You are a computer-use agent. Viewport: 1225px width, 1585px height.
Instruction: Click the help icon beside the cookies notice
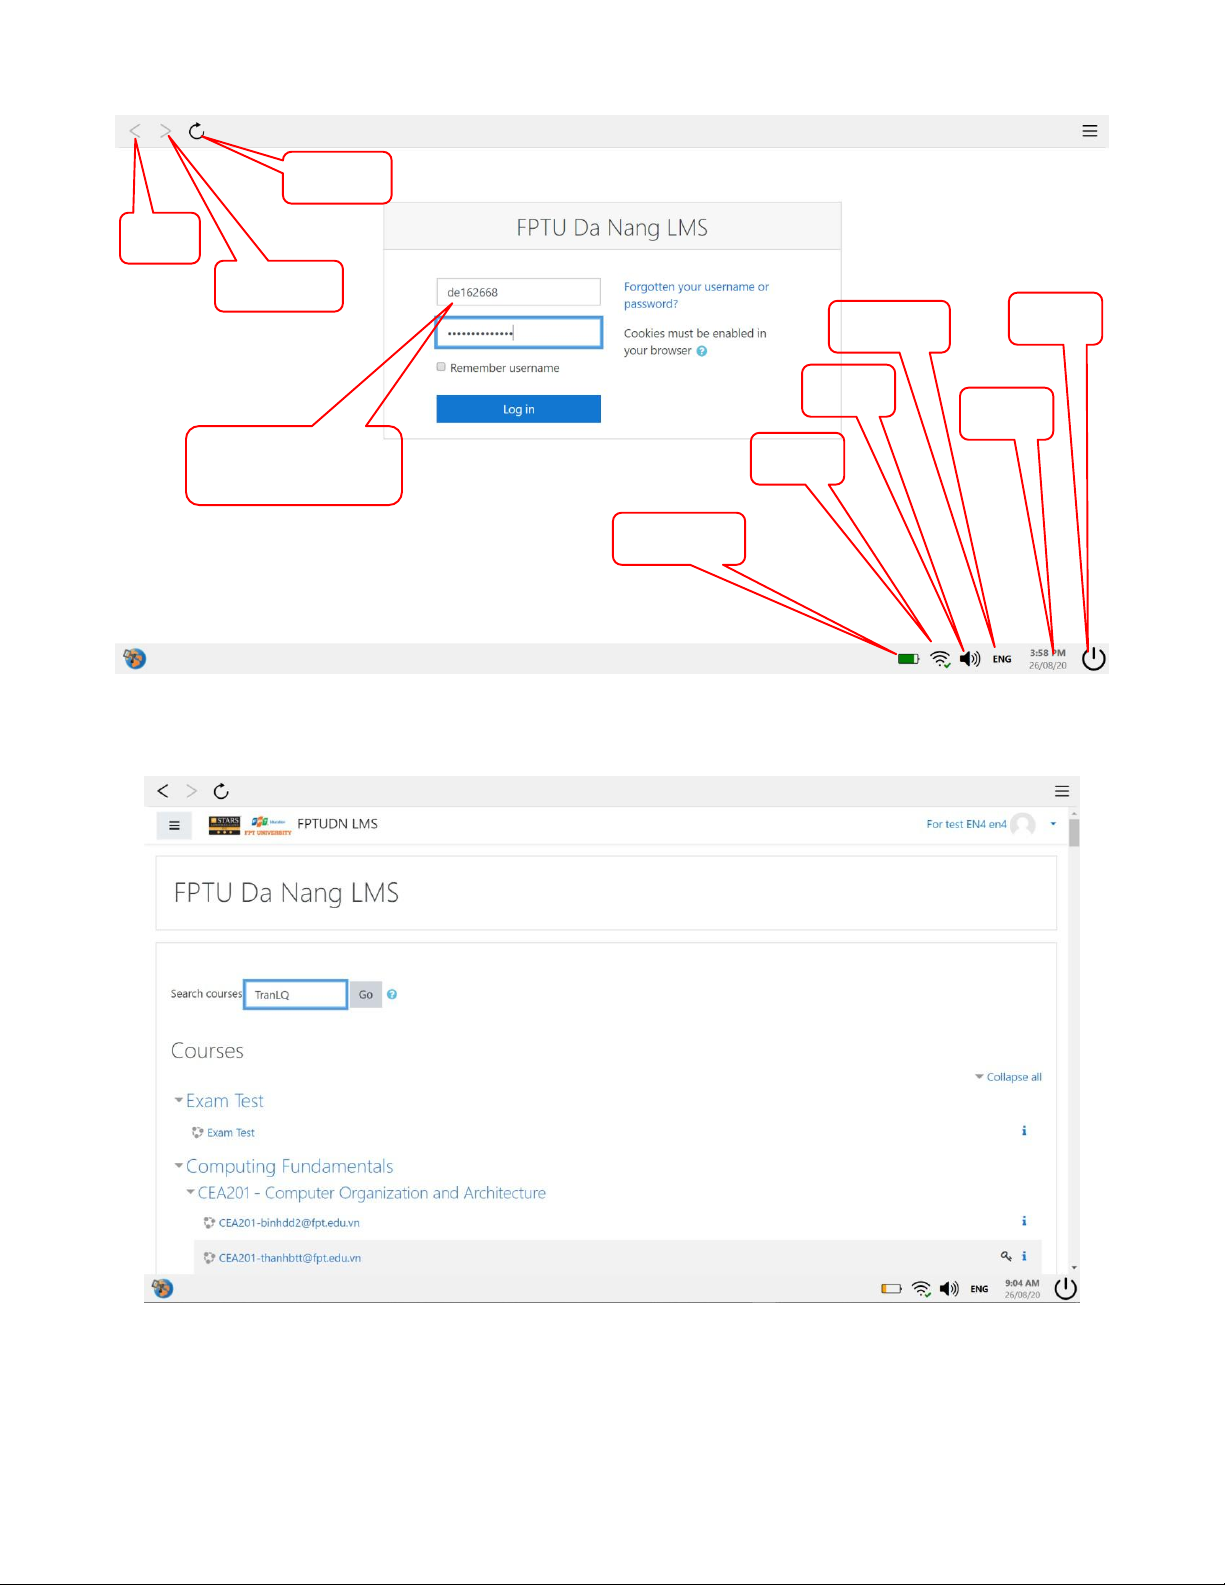(702, 351)
